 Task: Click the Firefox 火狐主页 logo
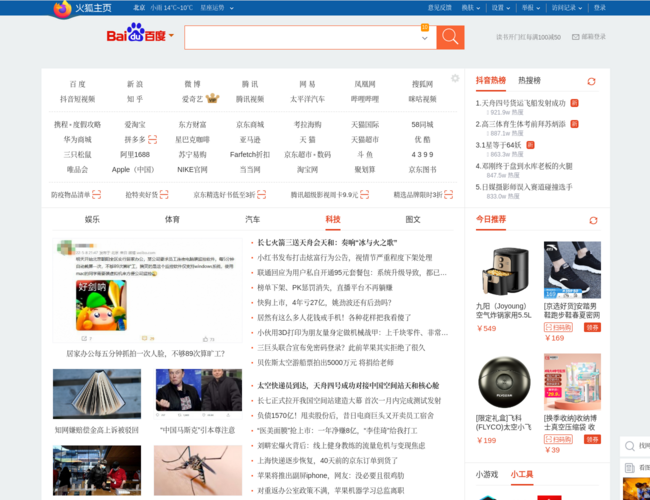click(82, 8)
